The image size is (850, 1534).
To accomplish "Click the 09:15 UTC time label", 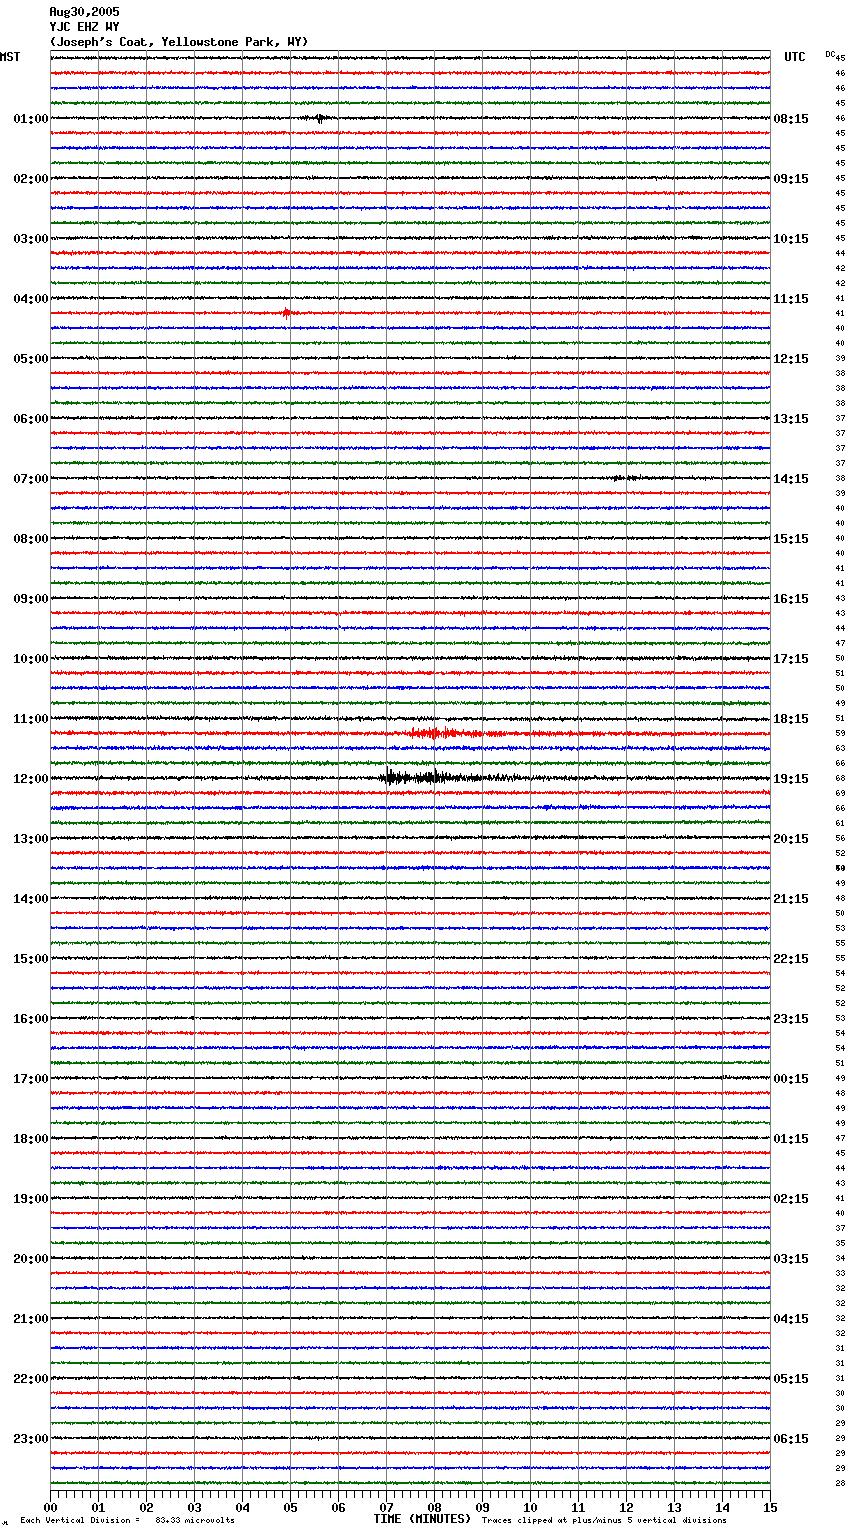I will pos(791,179).
